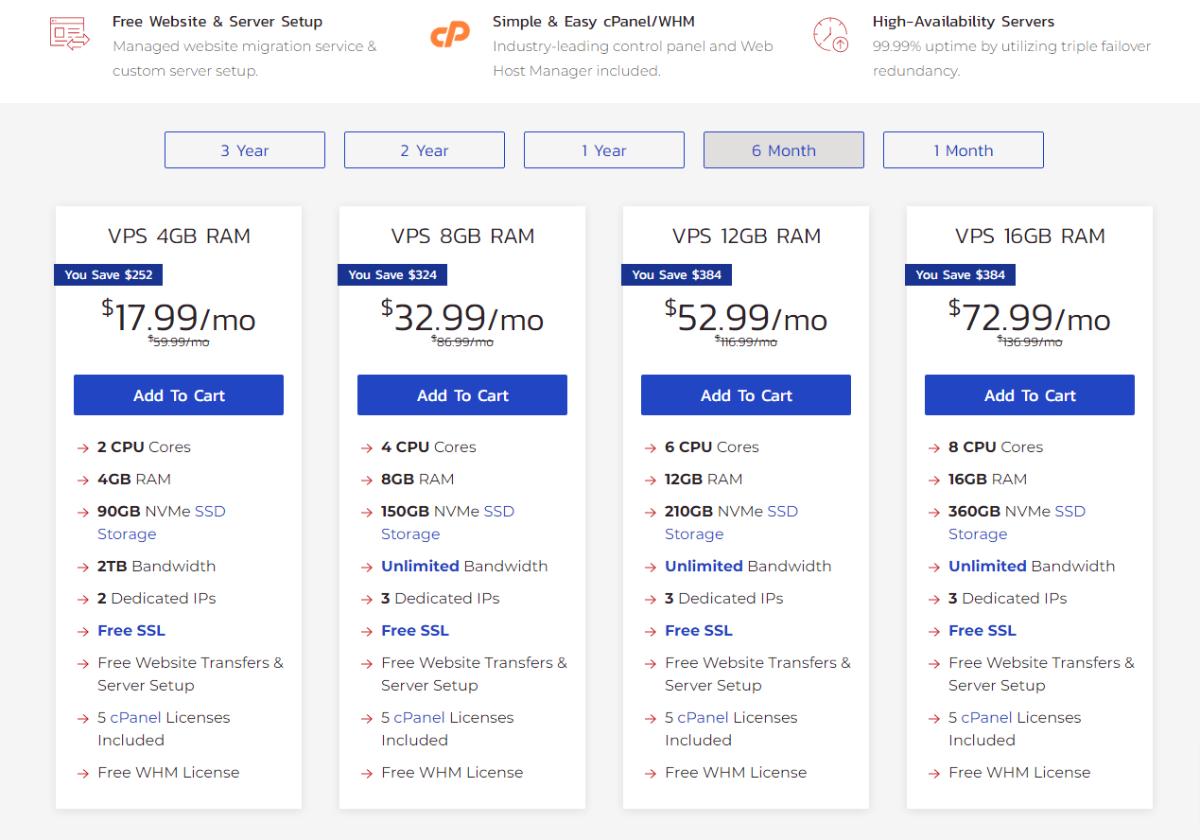Open cPanel link in VPS 12GB plan
The image size is (1200, 840).
tap(703, 717)
